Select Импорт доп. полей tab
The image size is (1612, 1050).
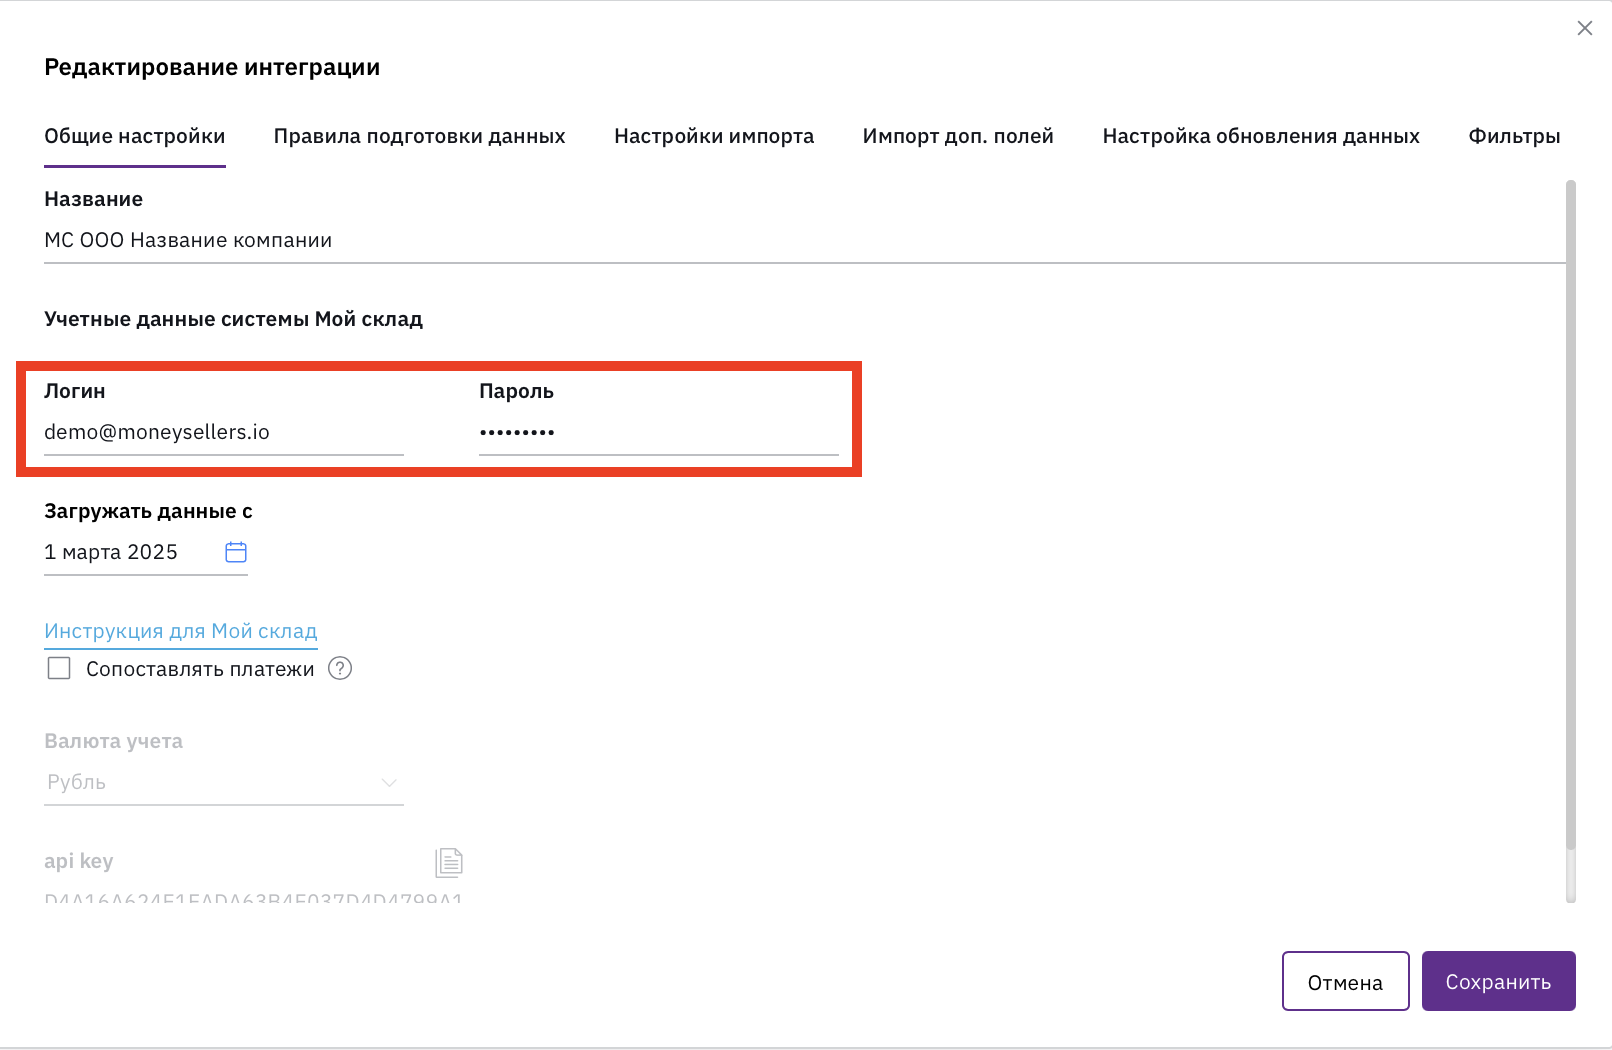point(958,136)
